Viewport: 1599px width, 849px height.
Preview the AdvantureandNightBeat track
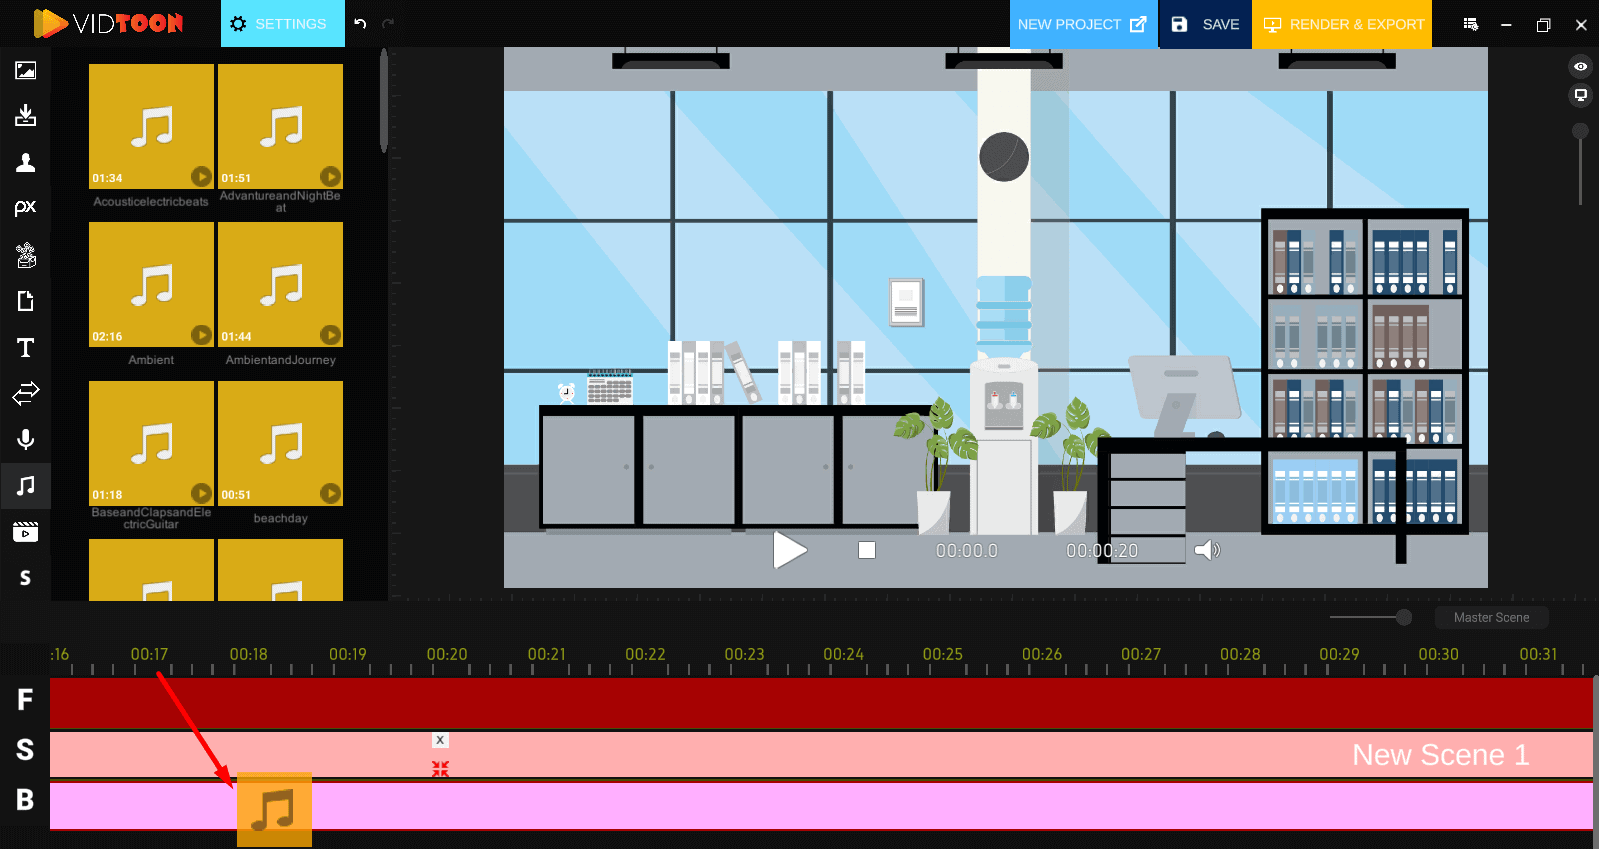tap(330, 176)
